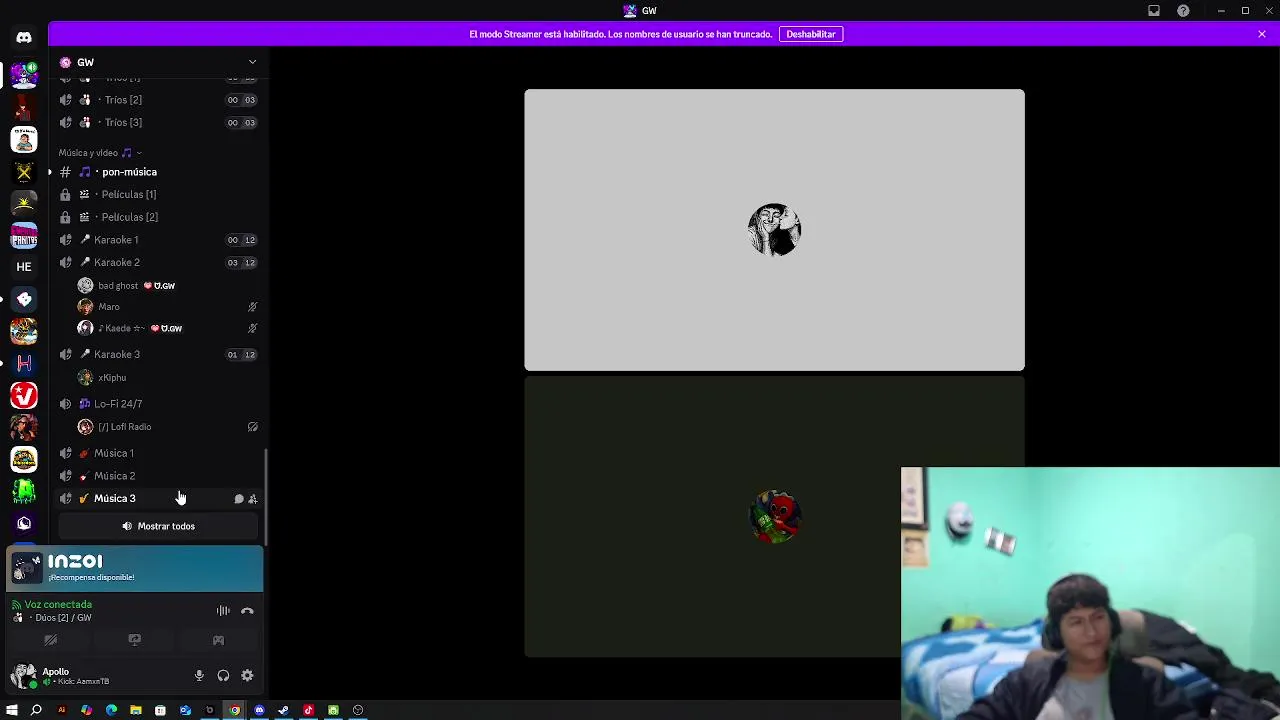Click the Mostrar todos button
The width and height of the screenshot is (1280, 720).
[158, 526]
